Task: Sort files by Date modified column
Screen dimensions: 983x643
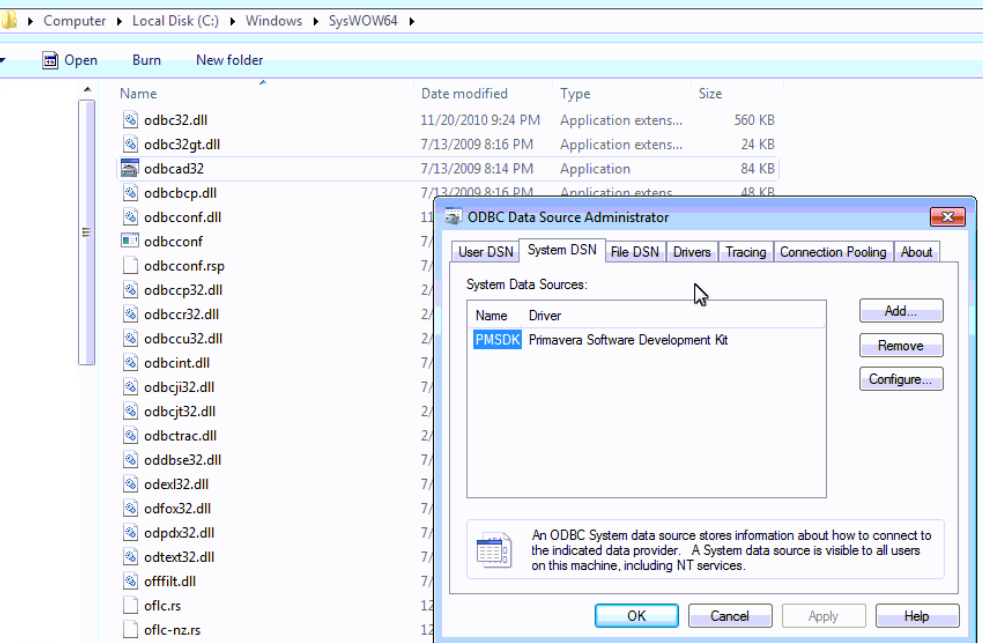Action: click(x=464, y=94)
